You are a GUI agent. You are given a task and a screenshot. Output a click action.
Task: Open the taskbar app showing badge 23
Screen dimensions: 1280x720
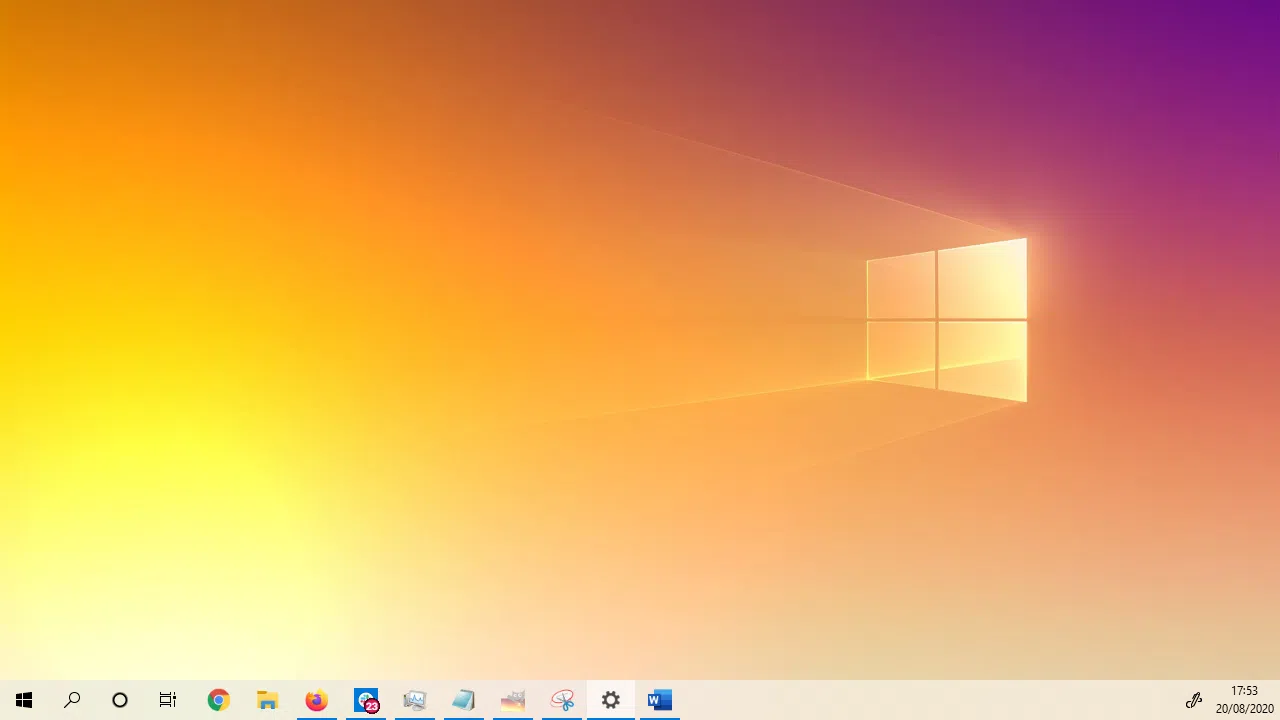(366, 700)
